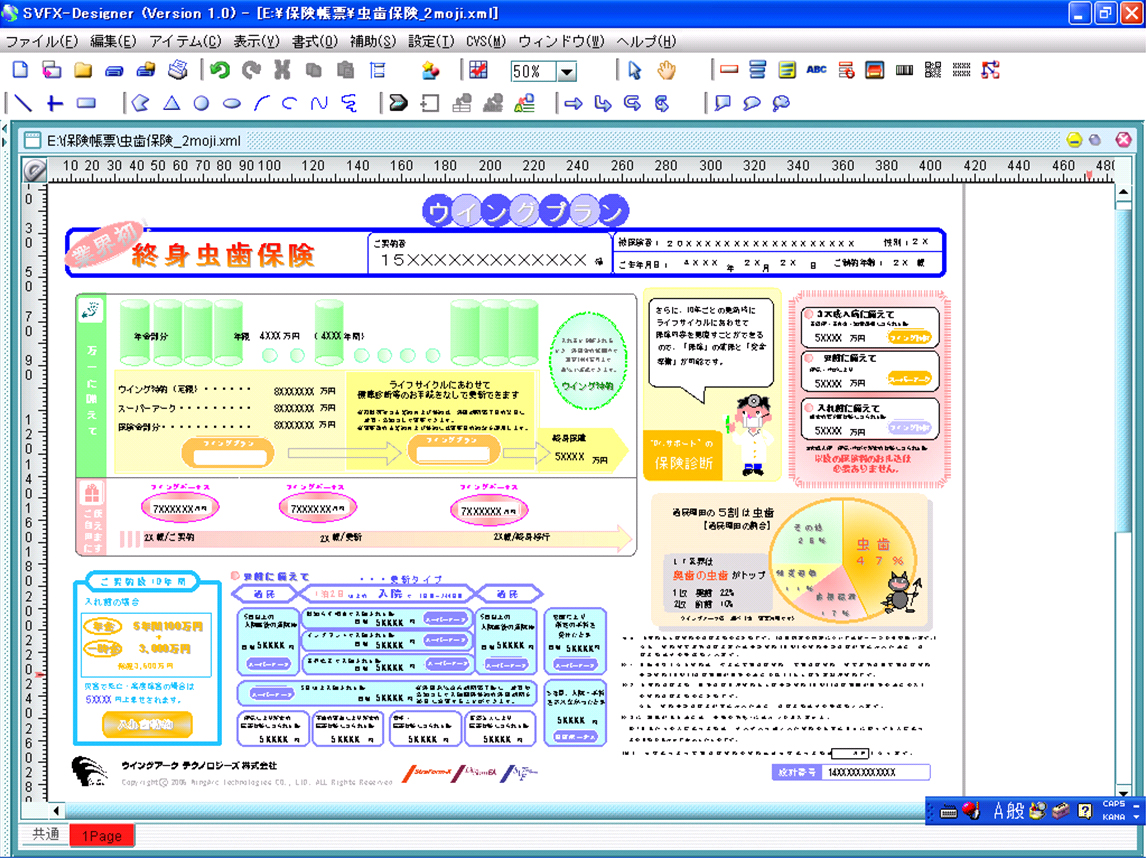Select the arc curve drawing tool
This screenshot has width=1146, height=858.
tap(261, 103)
